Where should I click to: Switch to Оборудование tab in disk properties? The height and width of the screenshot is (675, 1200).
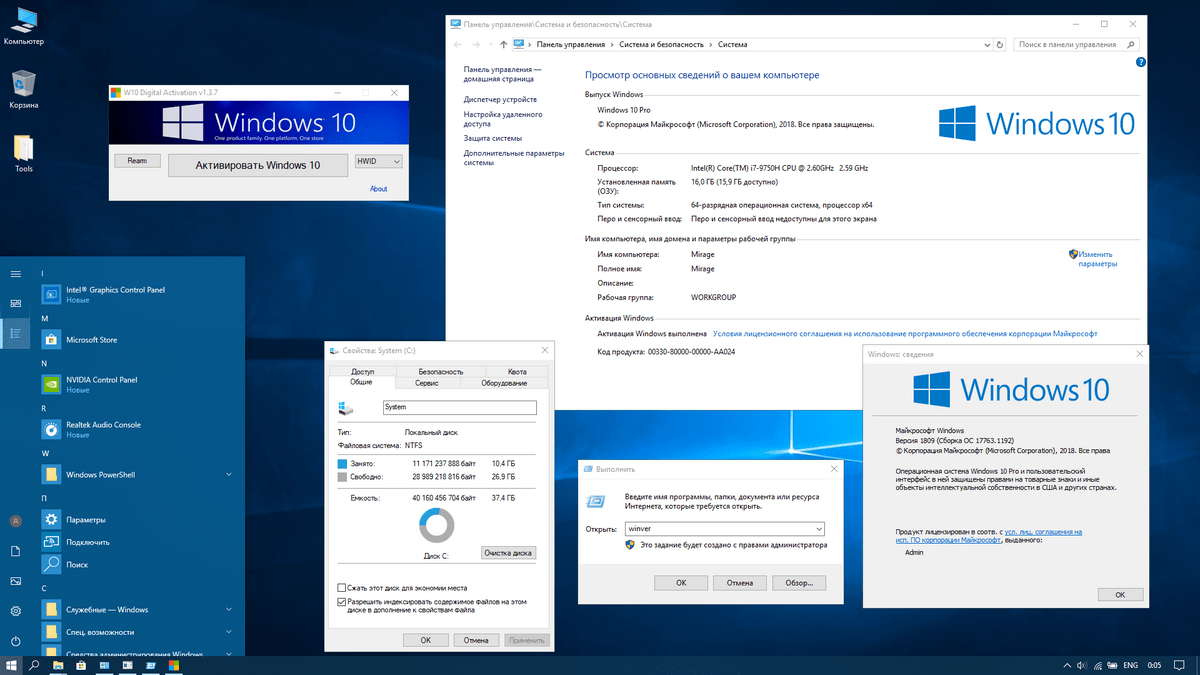click(x=504, y=383)
